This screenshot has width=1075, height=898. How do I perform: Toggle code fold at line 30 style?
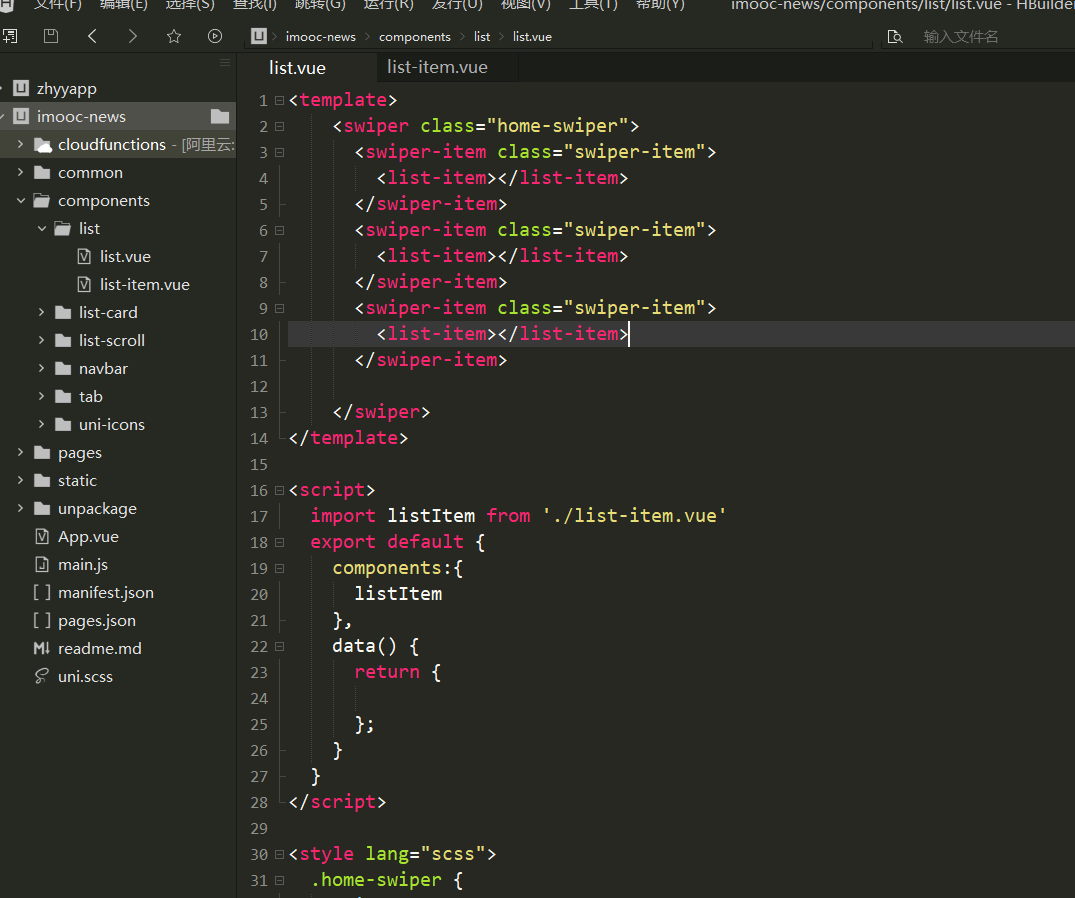pos(280,855)
